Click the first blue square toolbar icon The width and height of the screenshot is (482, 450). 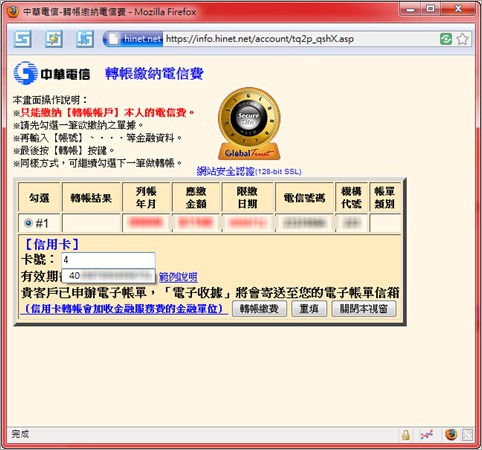point(23,39)
